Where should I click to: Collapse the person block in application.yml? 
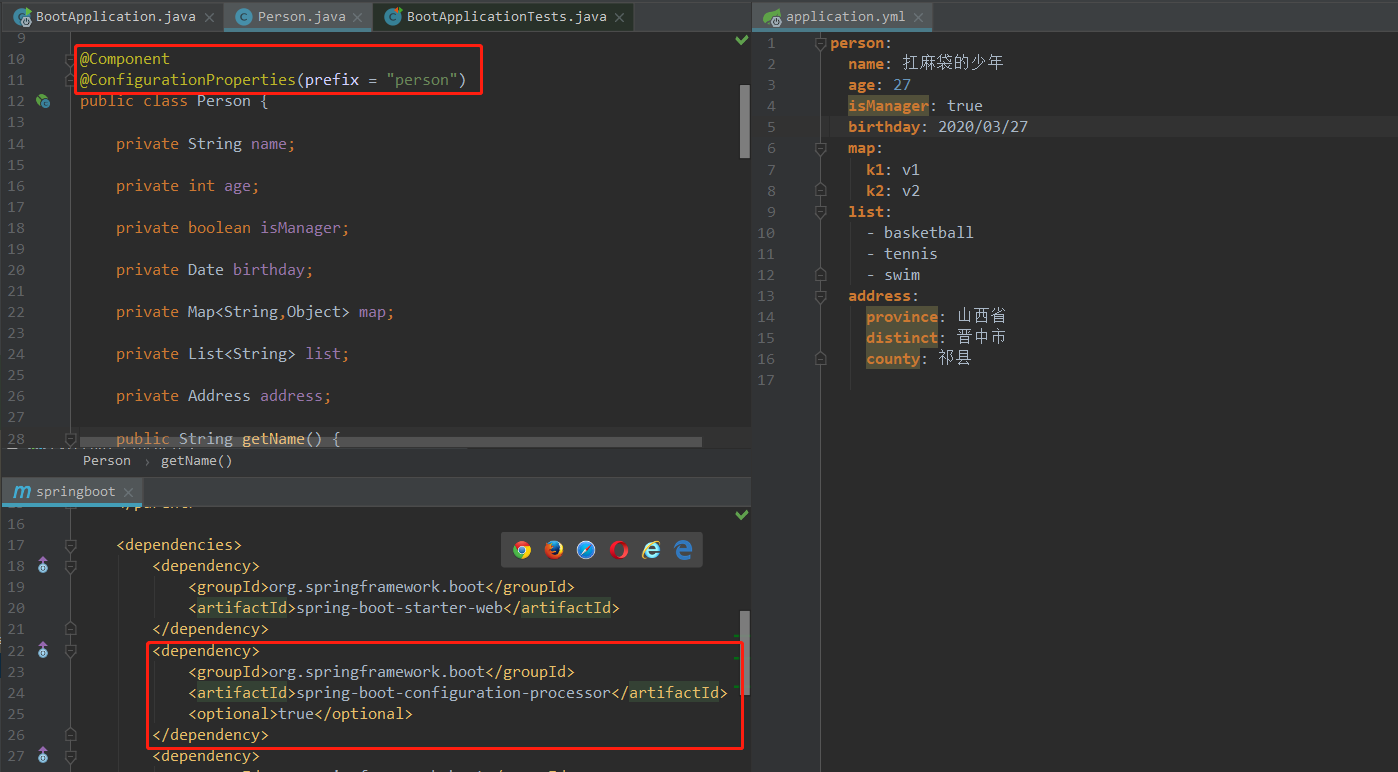click(x=821, y=43)
